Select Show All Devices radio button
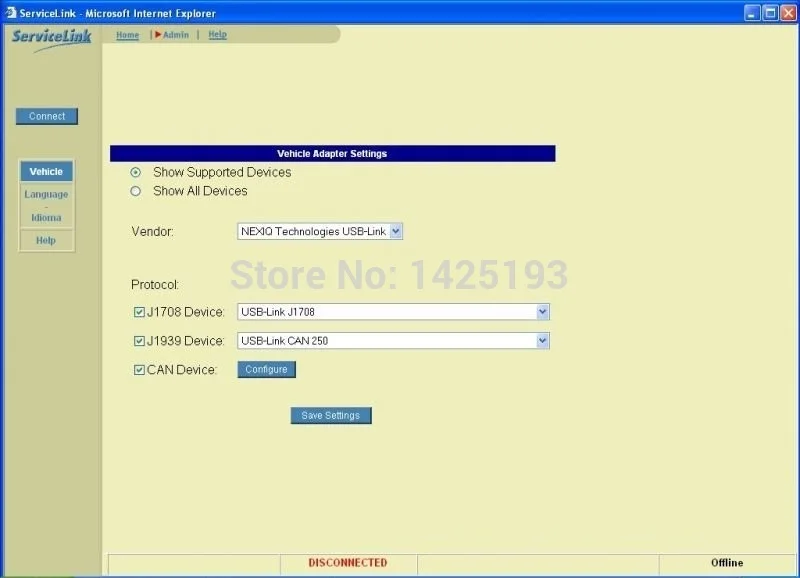The height and width of the screenshot is (578, 800). tap(135, 191)
